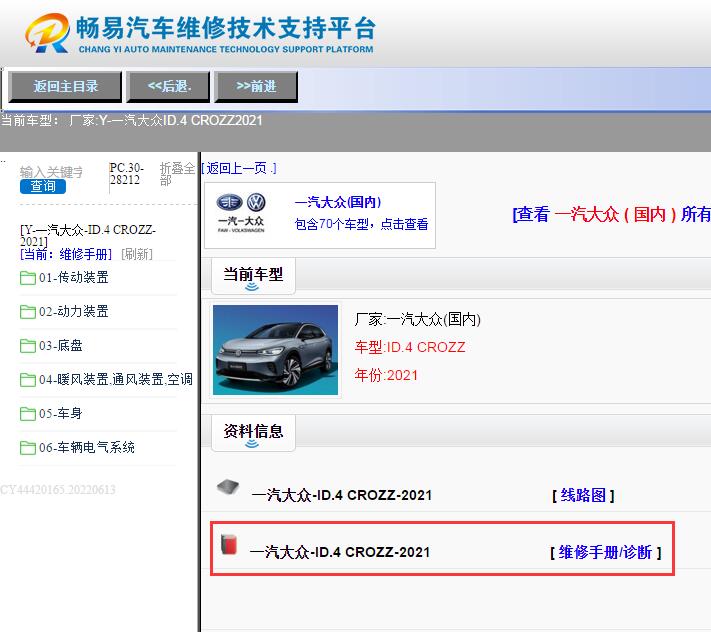The image size is (711, 632).
Task: Expand 04-暖风装置,通风装置,空调 label
Action: tap(116, 379)
